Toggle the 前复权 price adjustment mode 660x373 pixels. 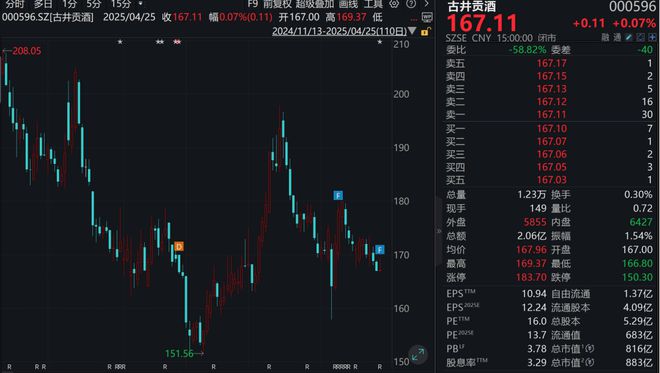(277, 4)
